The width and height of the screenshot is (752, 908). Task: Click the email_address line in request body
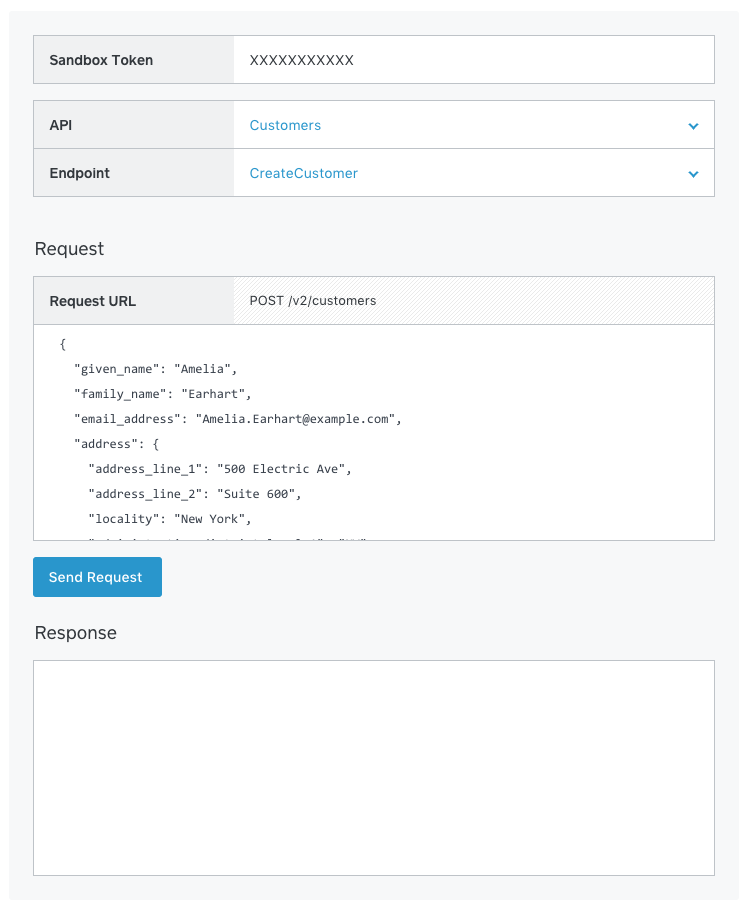237,419
